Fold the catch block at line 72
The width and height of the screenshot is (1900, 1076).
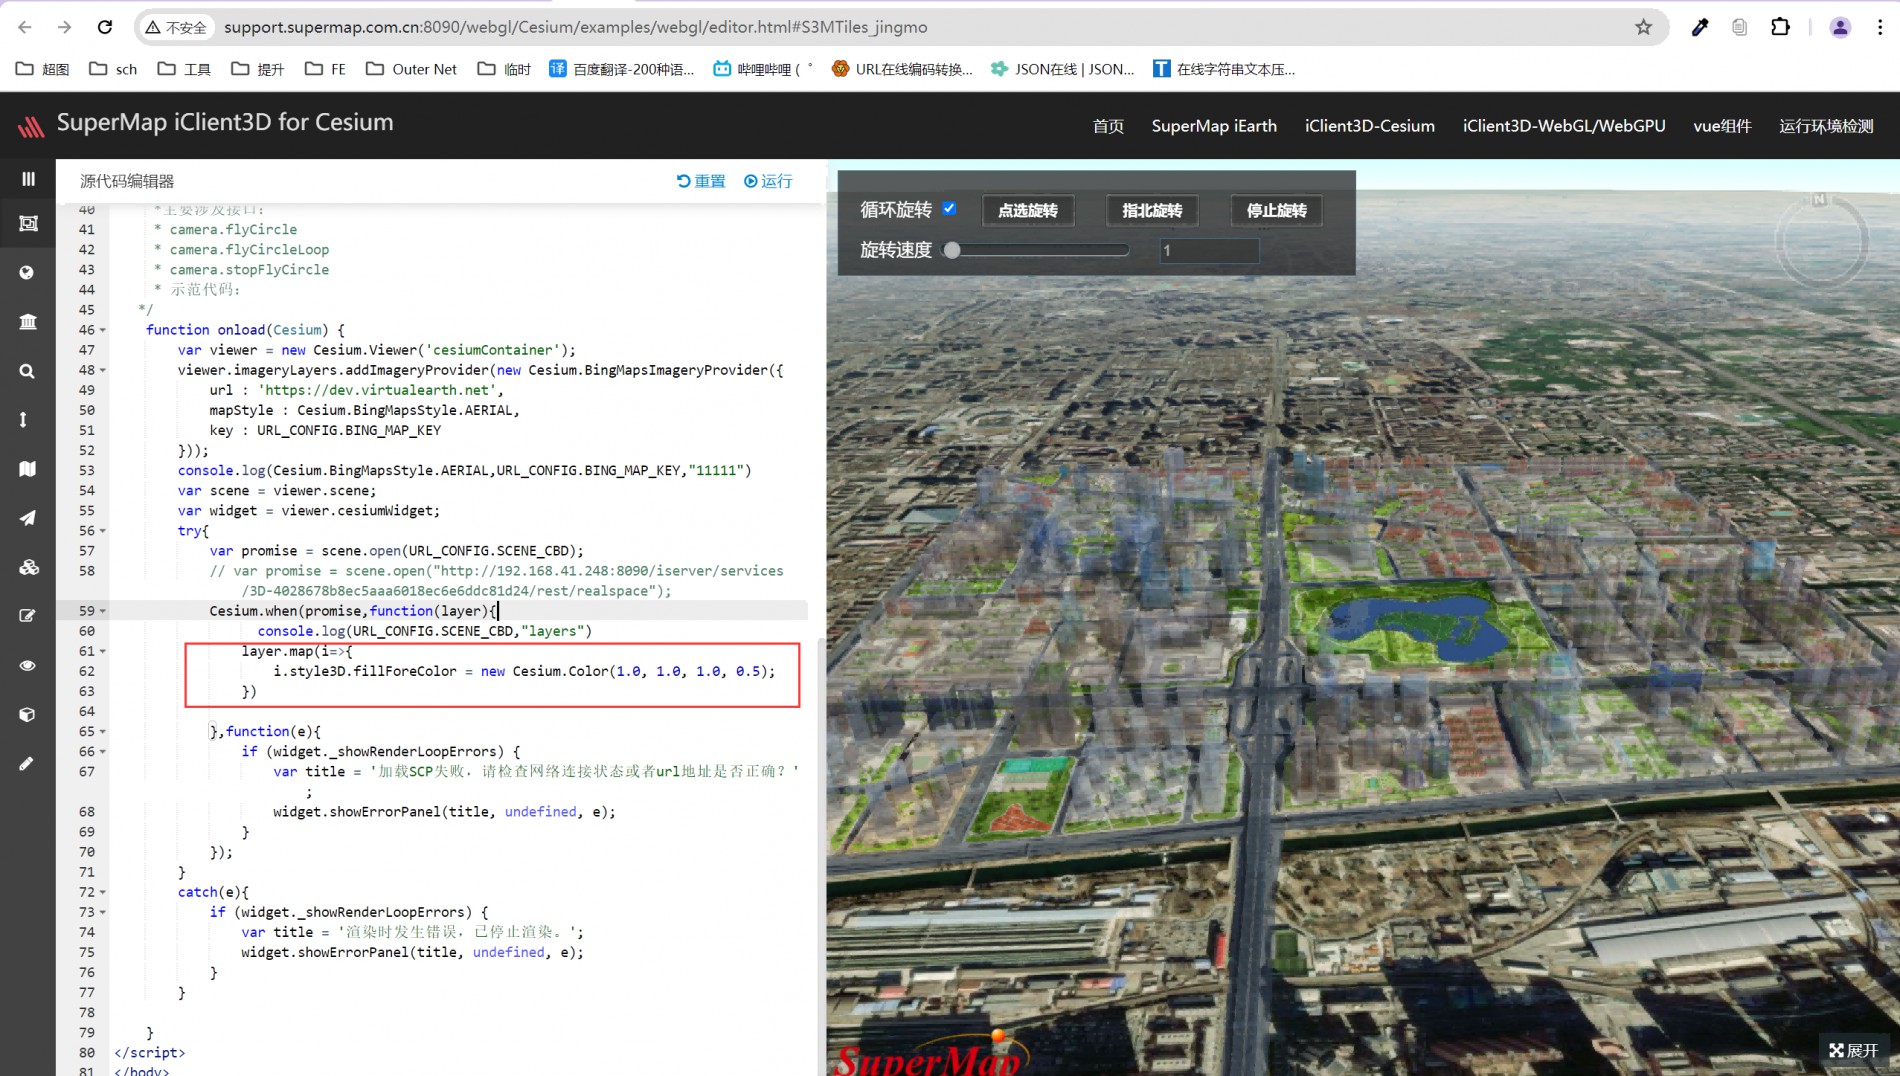tap(102, 892)
